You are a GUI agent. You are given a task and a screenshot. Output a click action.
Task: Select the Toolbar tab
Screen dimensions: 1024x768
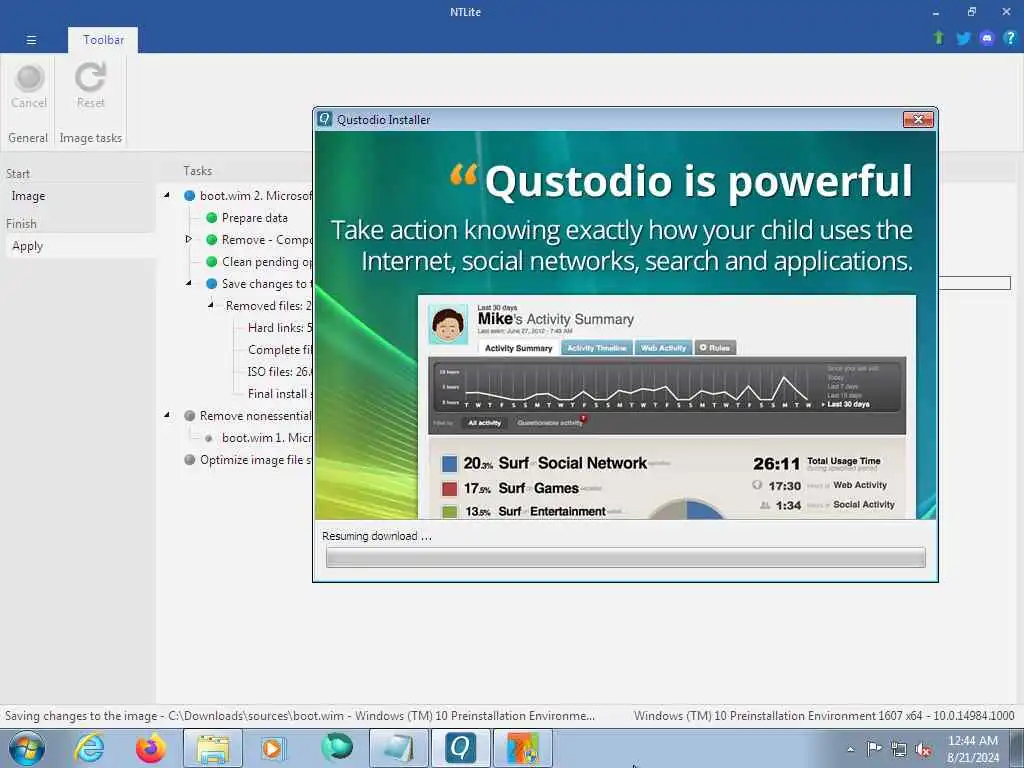click(103, 40)
